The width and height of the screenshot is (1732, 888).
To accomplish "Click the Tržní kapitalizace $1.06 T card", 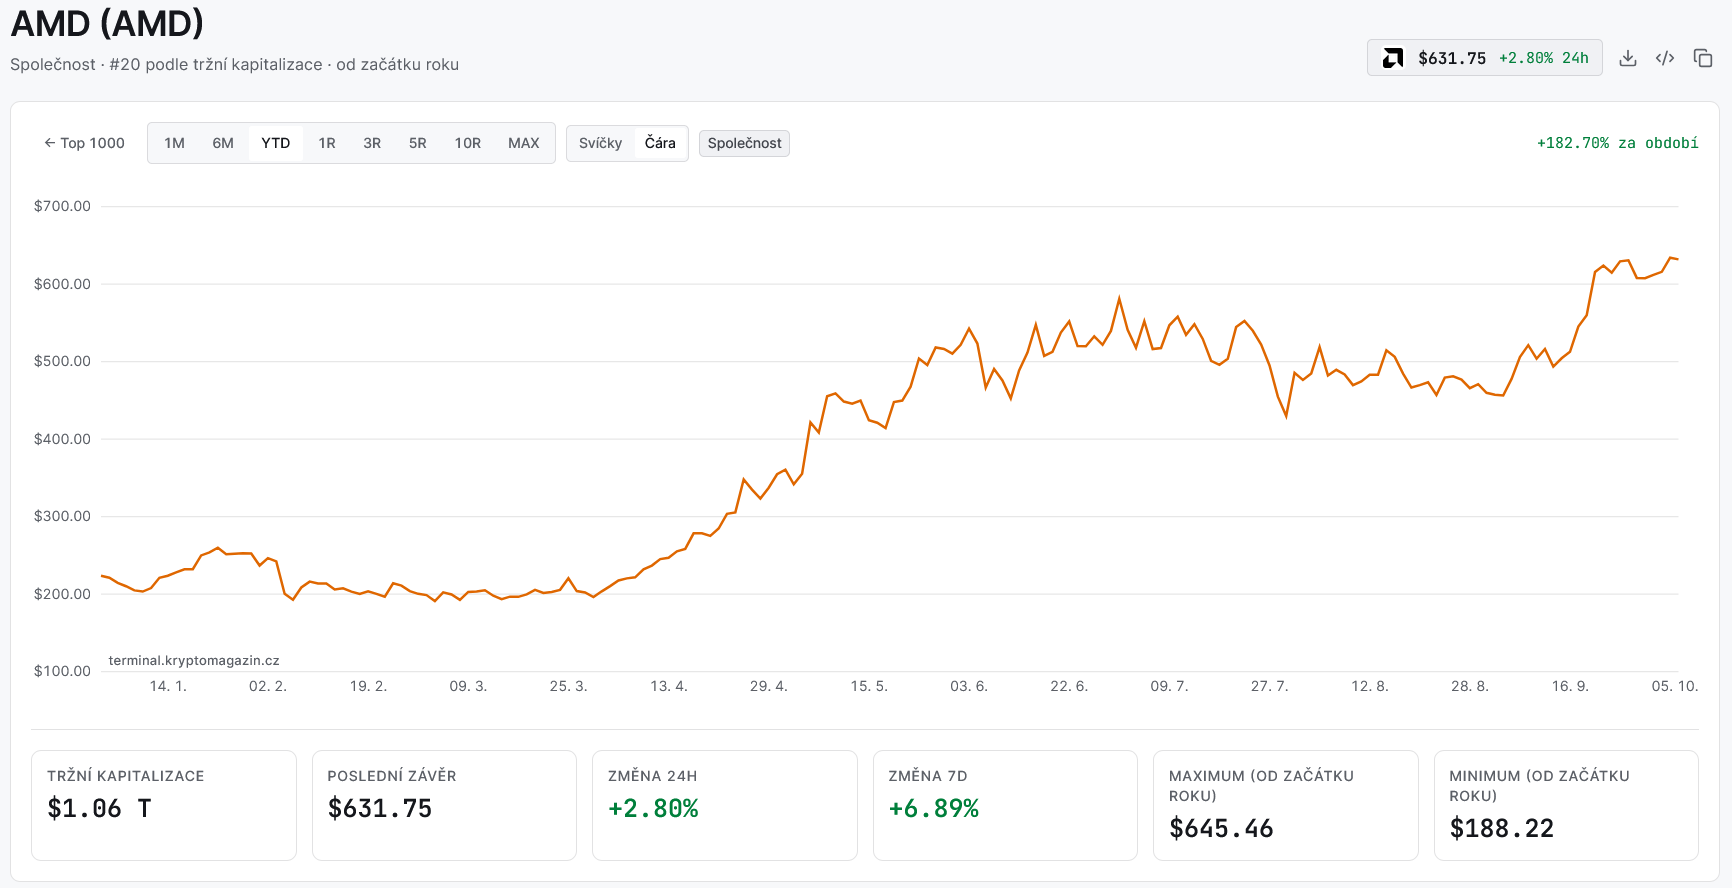I will [x=164, y=805].
